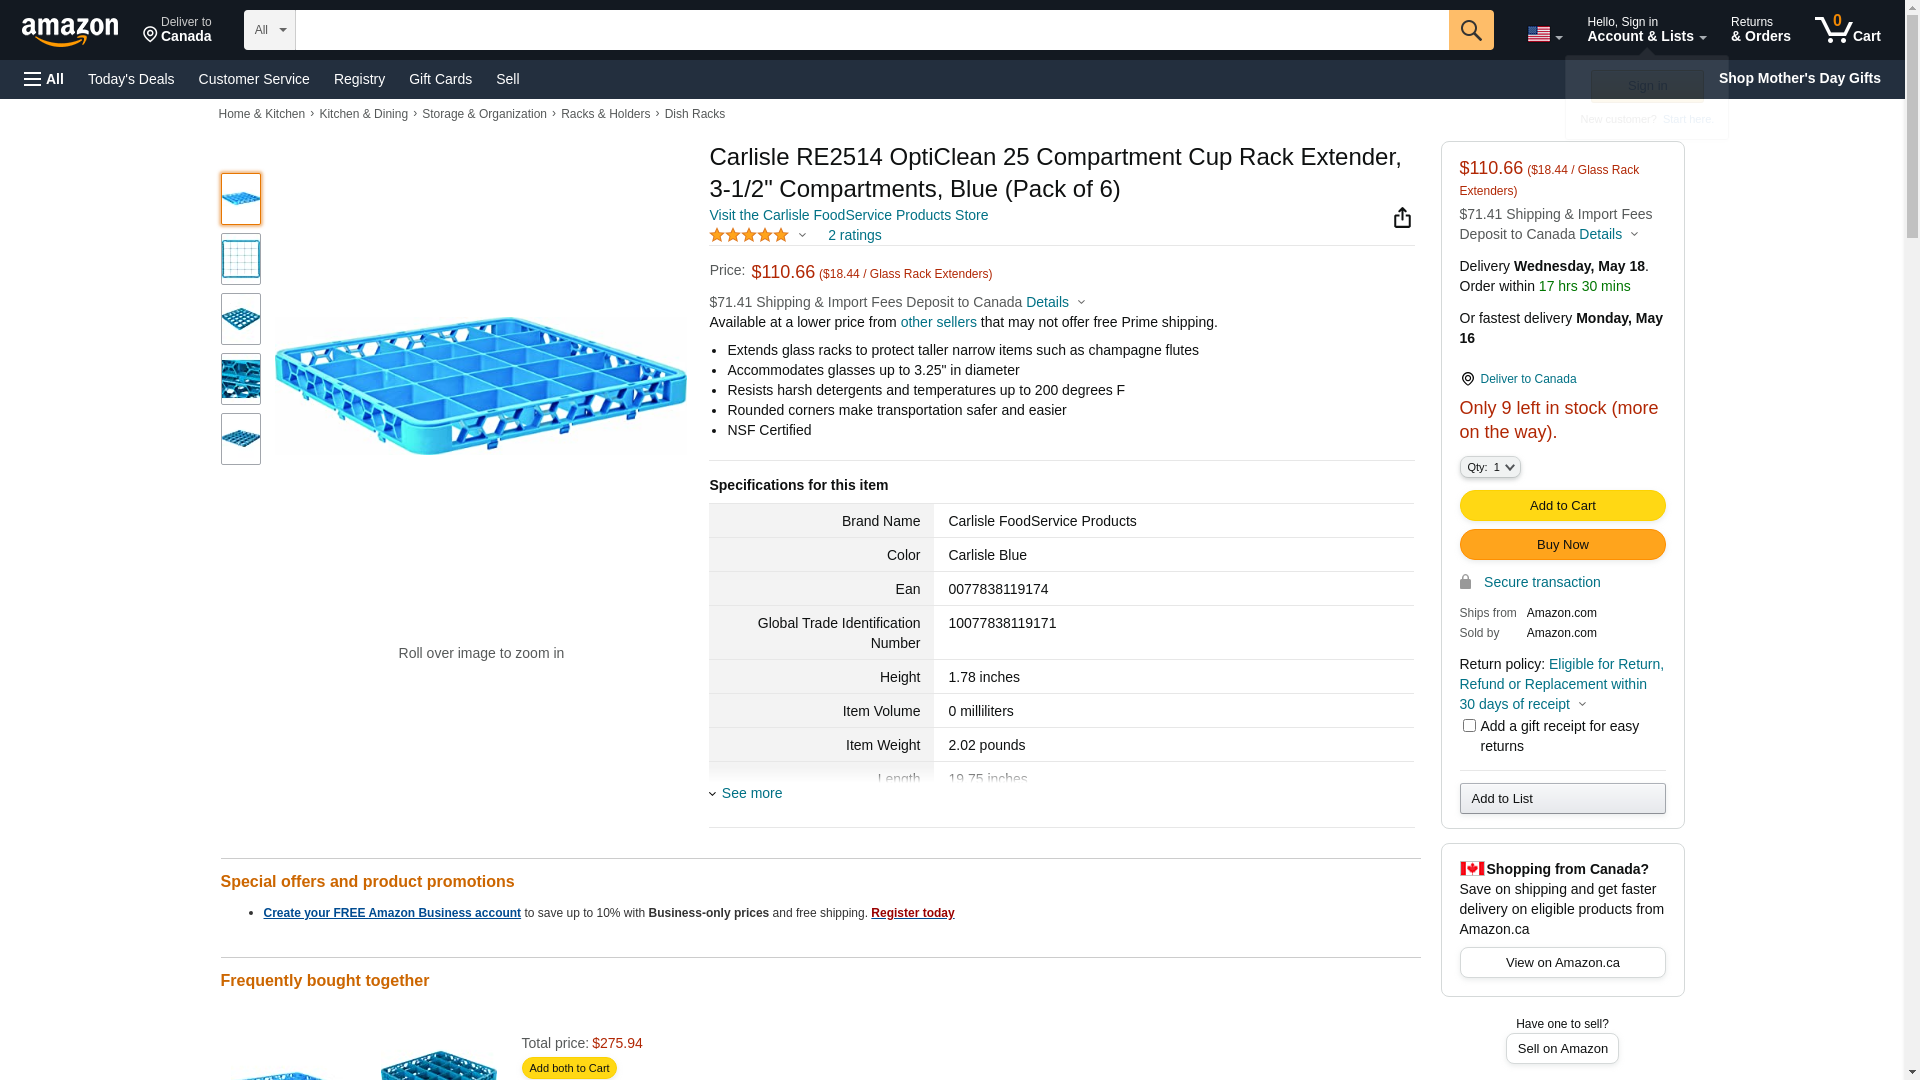Click the Buy Now button

click(1562, 545)
